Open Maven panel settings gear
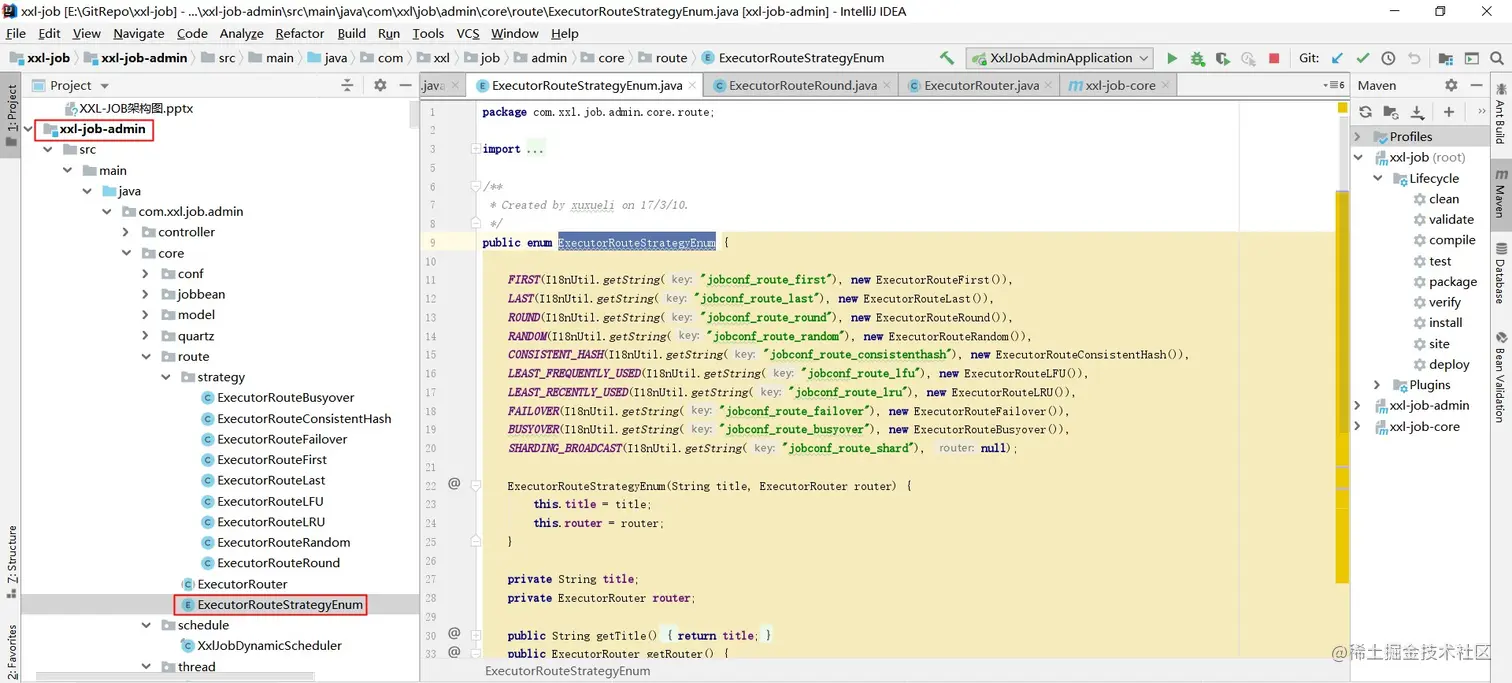Image resolution: width=1512 pixels, height=683 pixels. pyautogui.click(x=1451, y=86)
